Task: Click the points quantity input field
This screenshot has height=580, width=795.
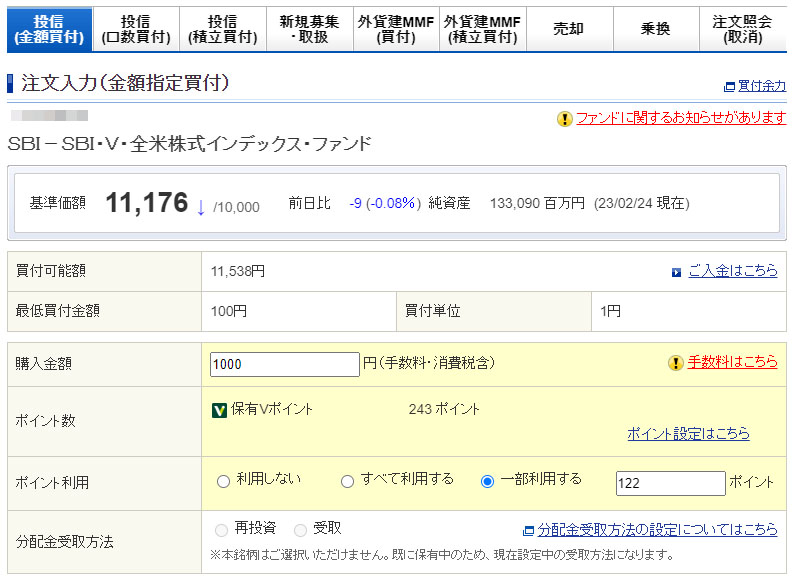Action: coord(670,484)
